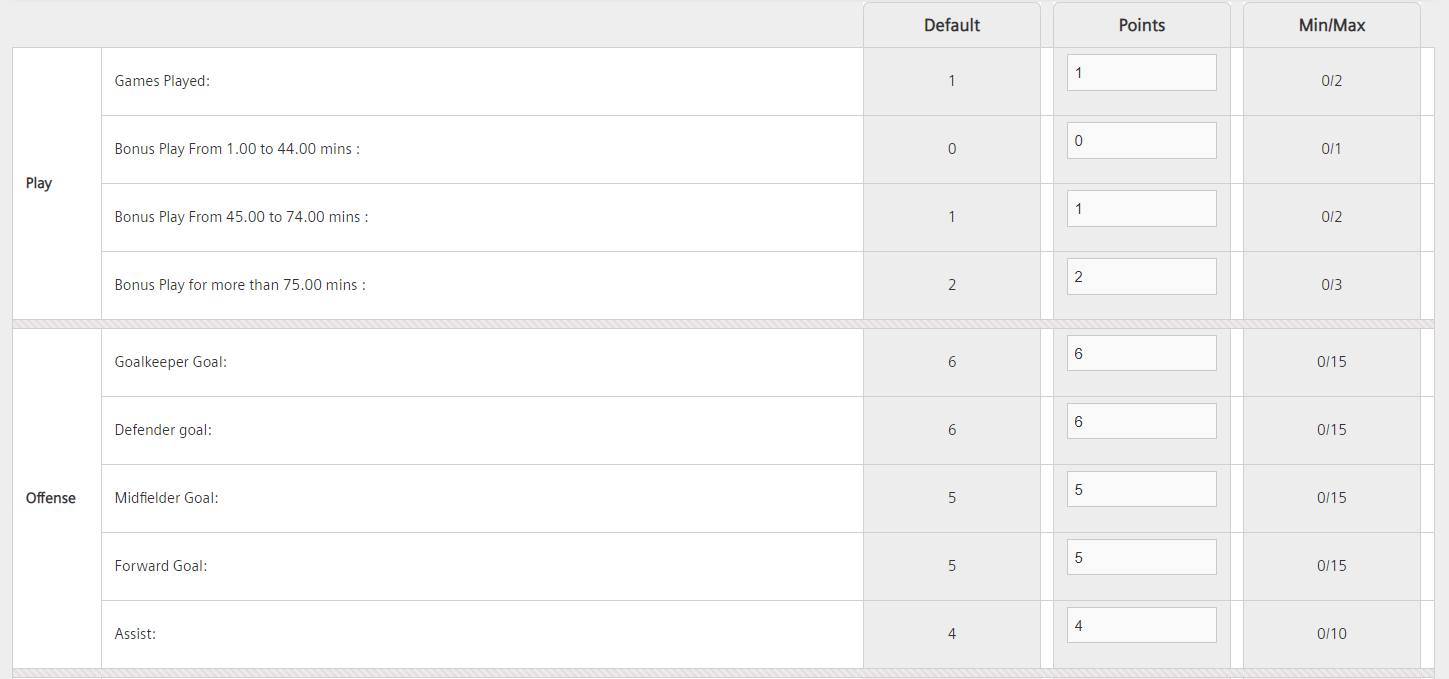This screenshot has height=679, width=1449.
Task: Click the 0/3 min/max value cell
Action: coord(1332,285)
